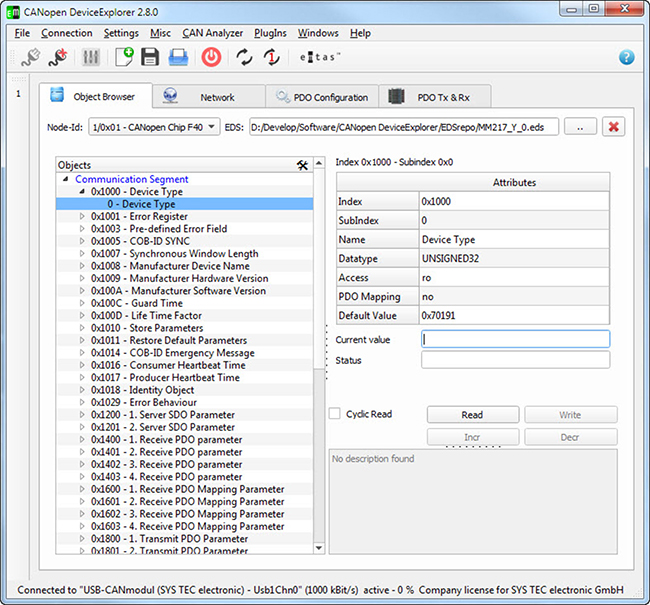The image size is (650, 605).
Task: Click the Read button
Action: coord(472,415)
